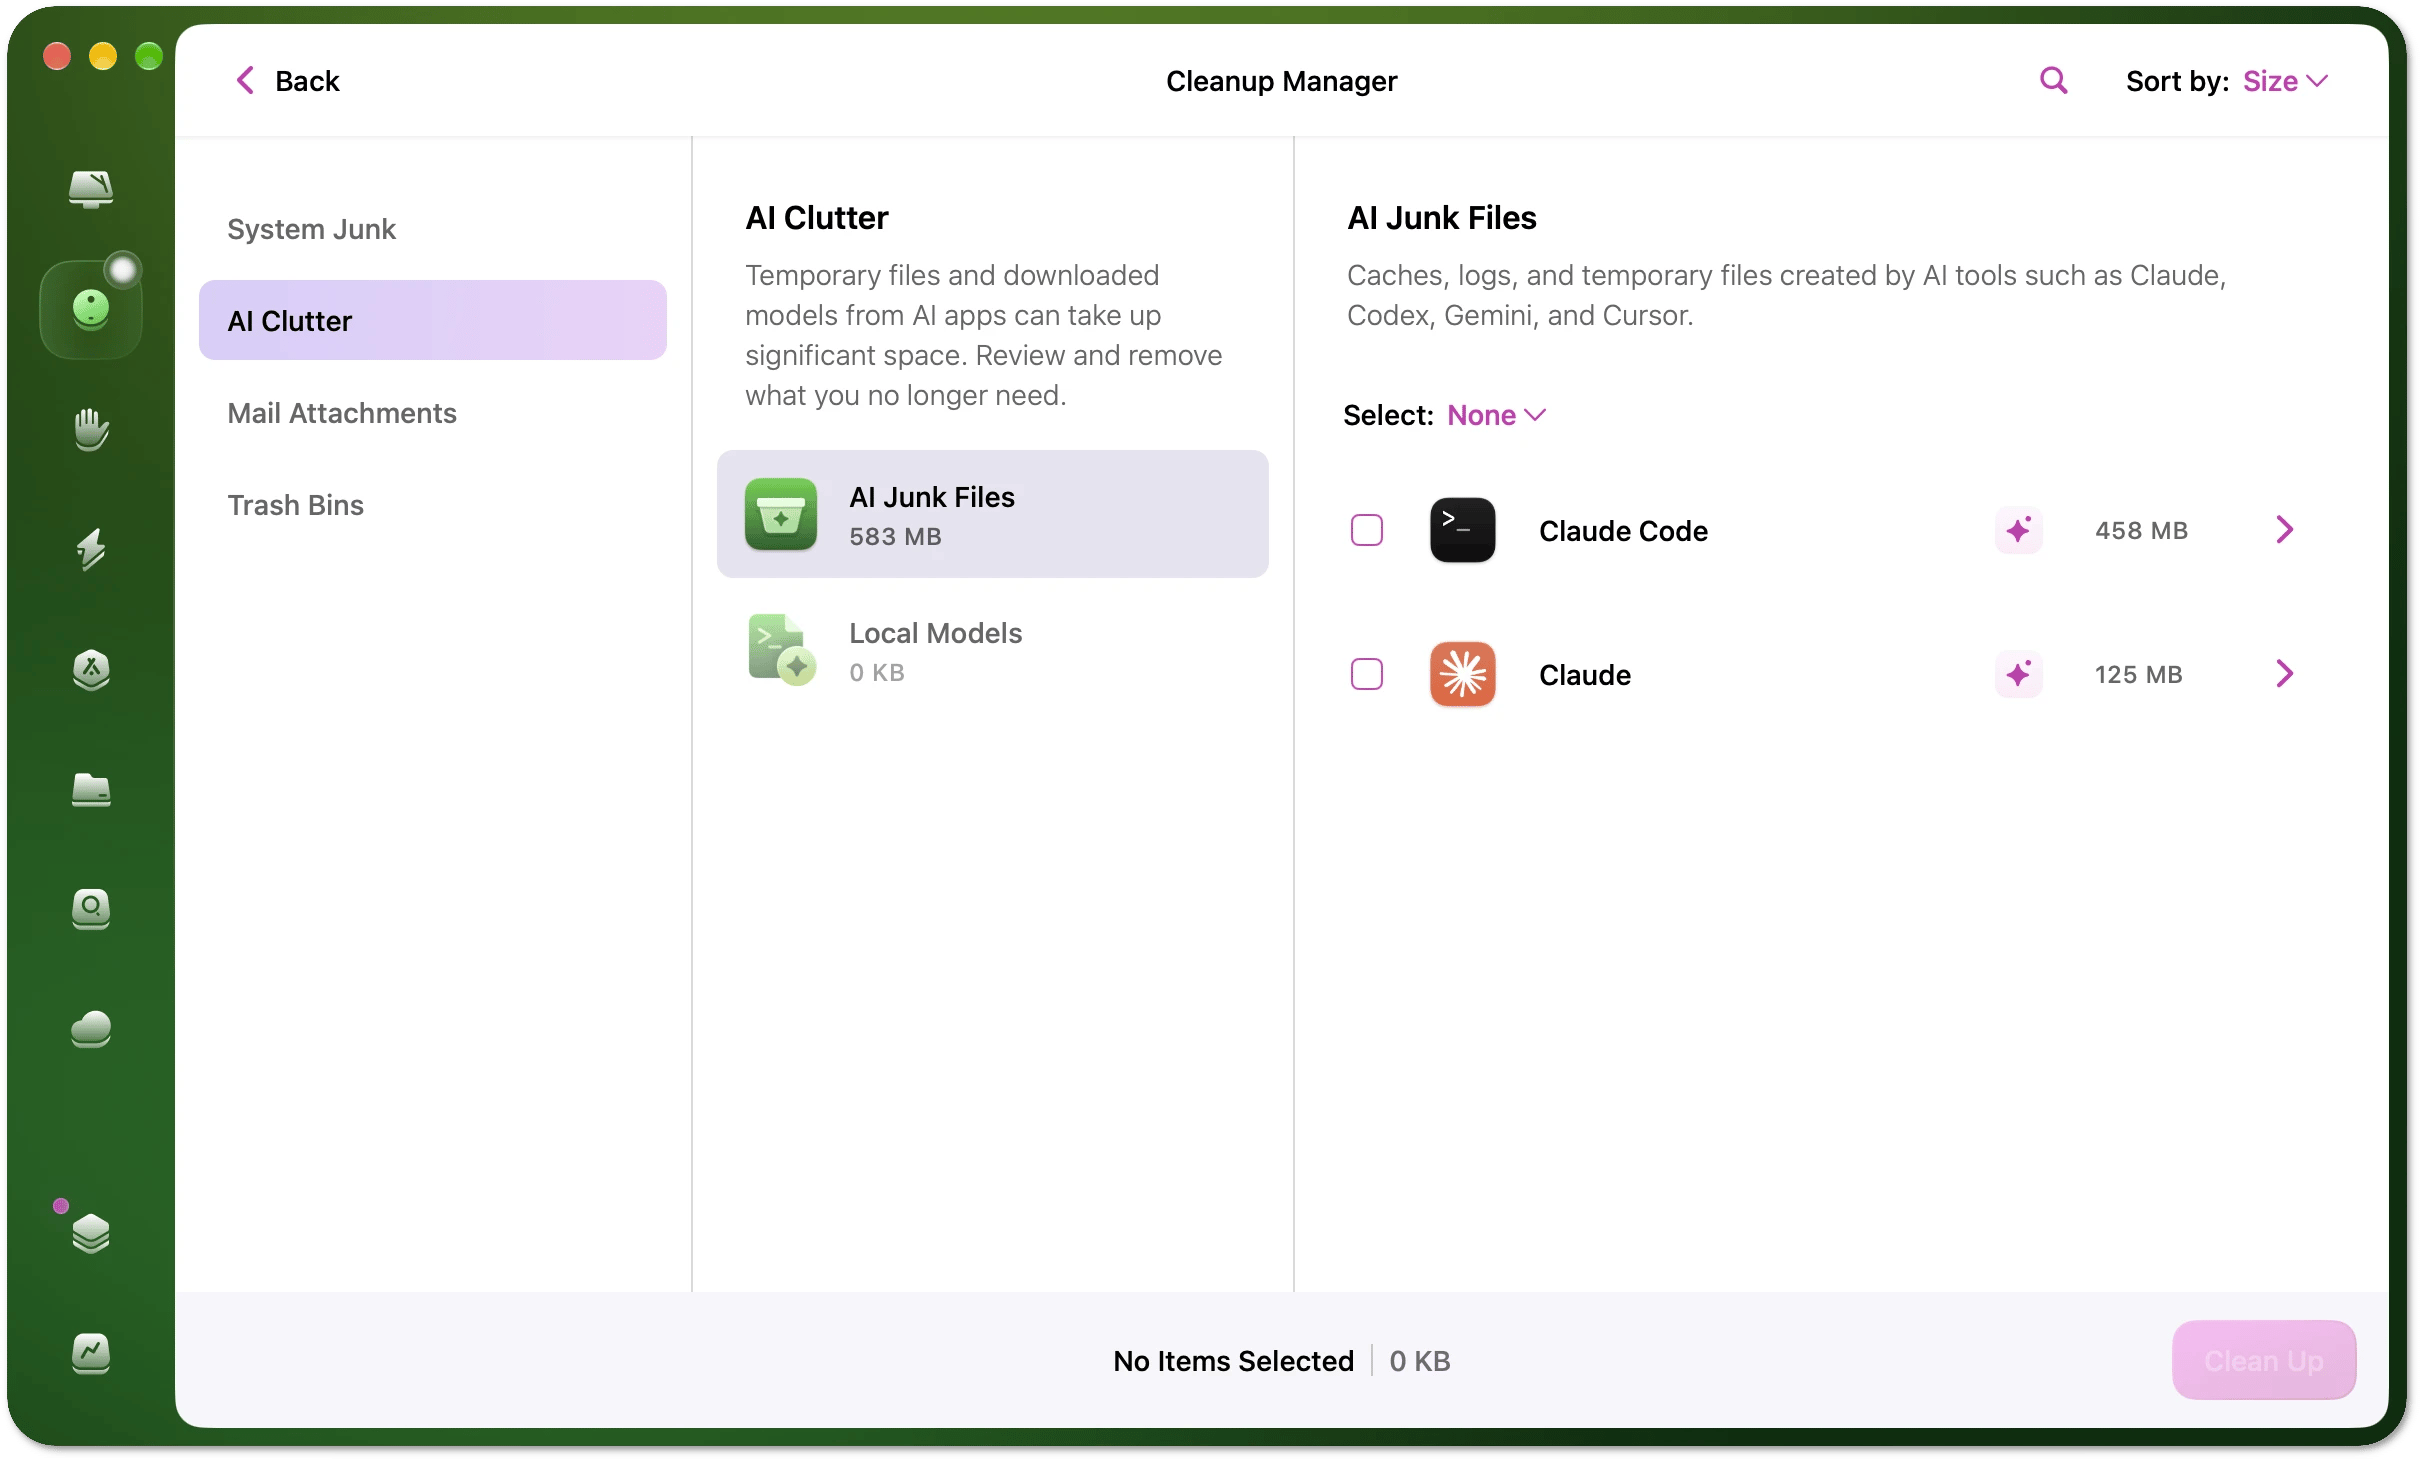Viewport: 2420px width, 1460px height.
Task: Click the orange Claude app icon
Action: (x=1462, y=674)
